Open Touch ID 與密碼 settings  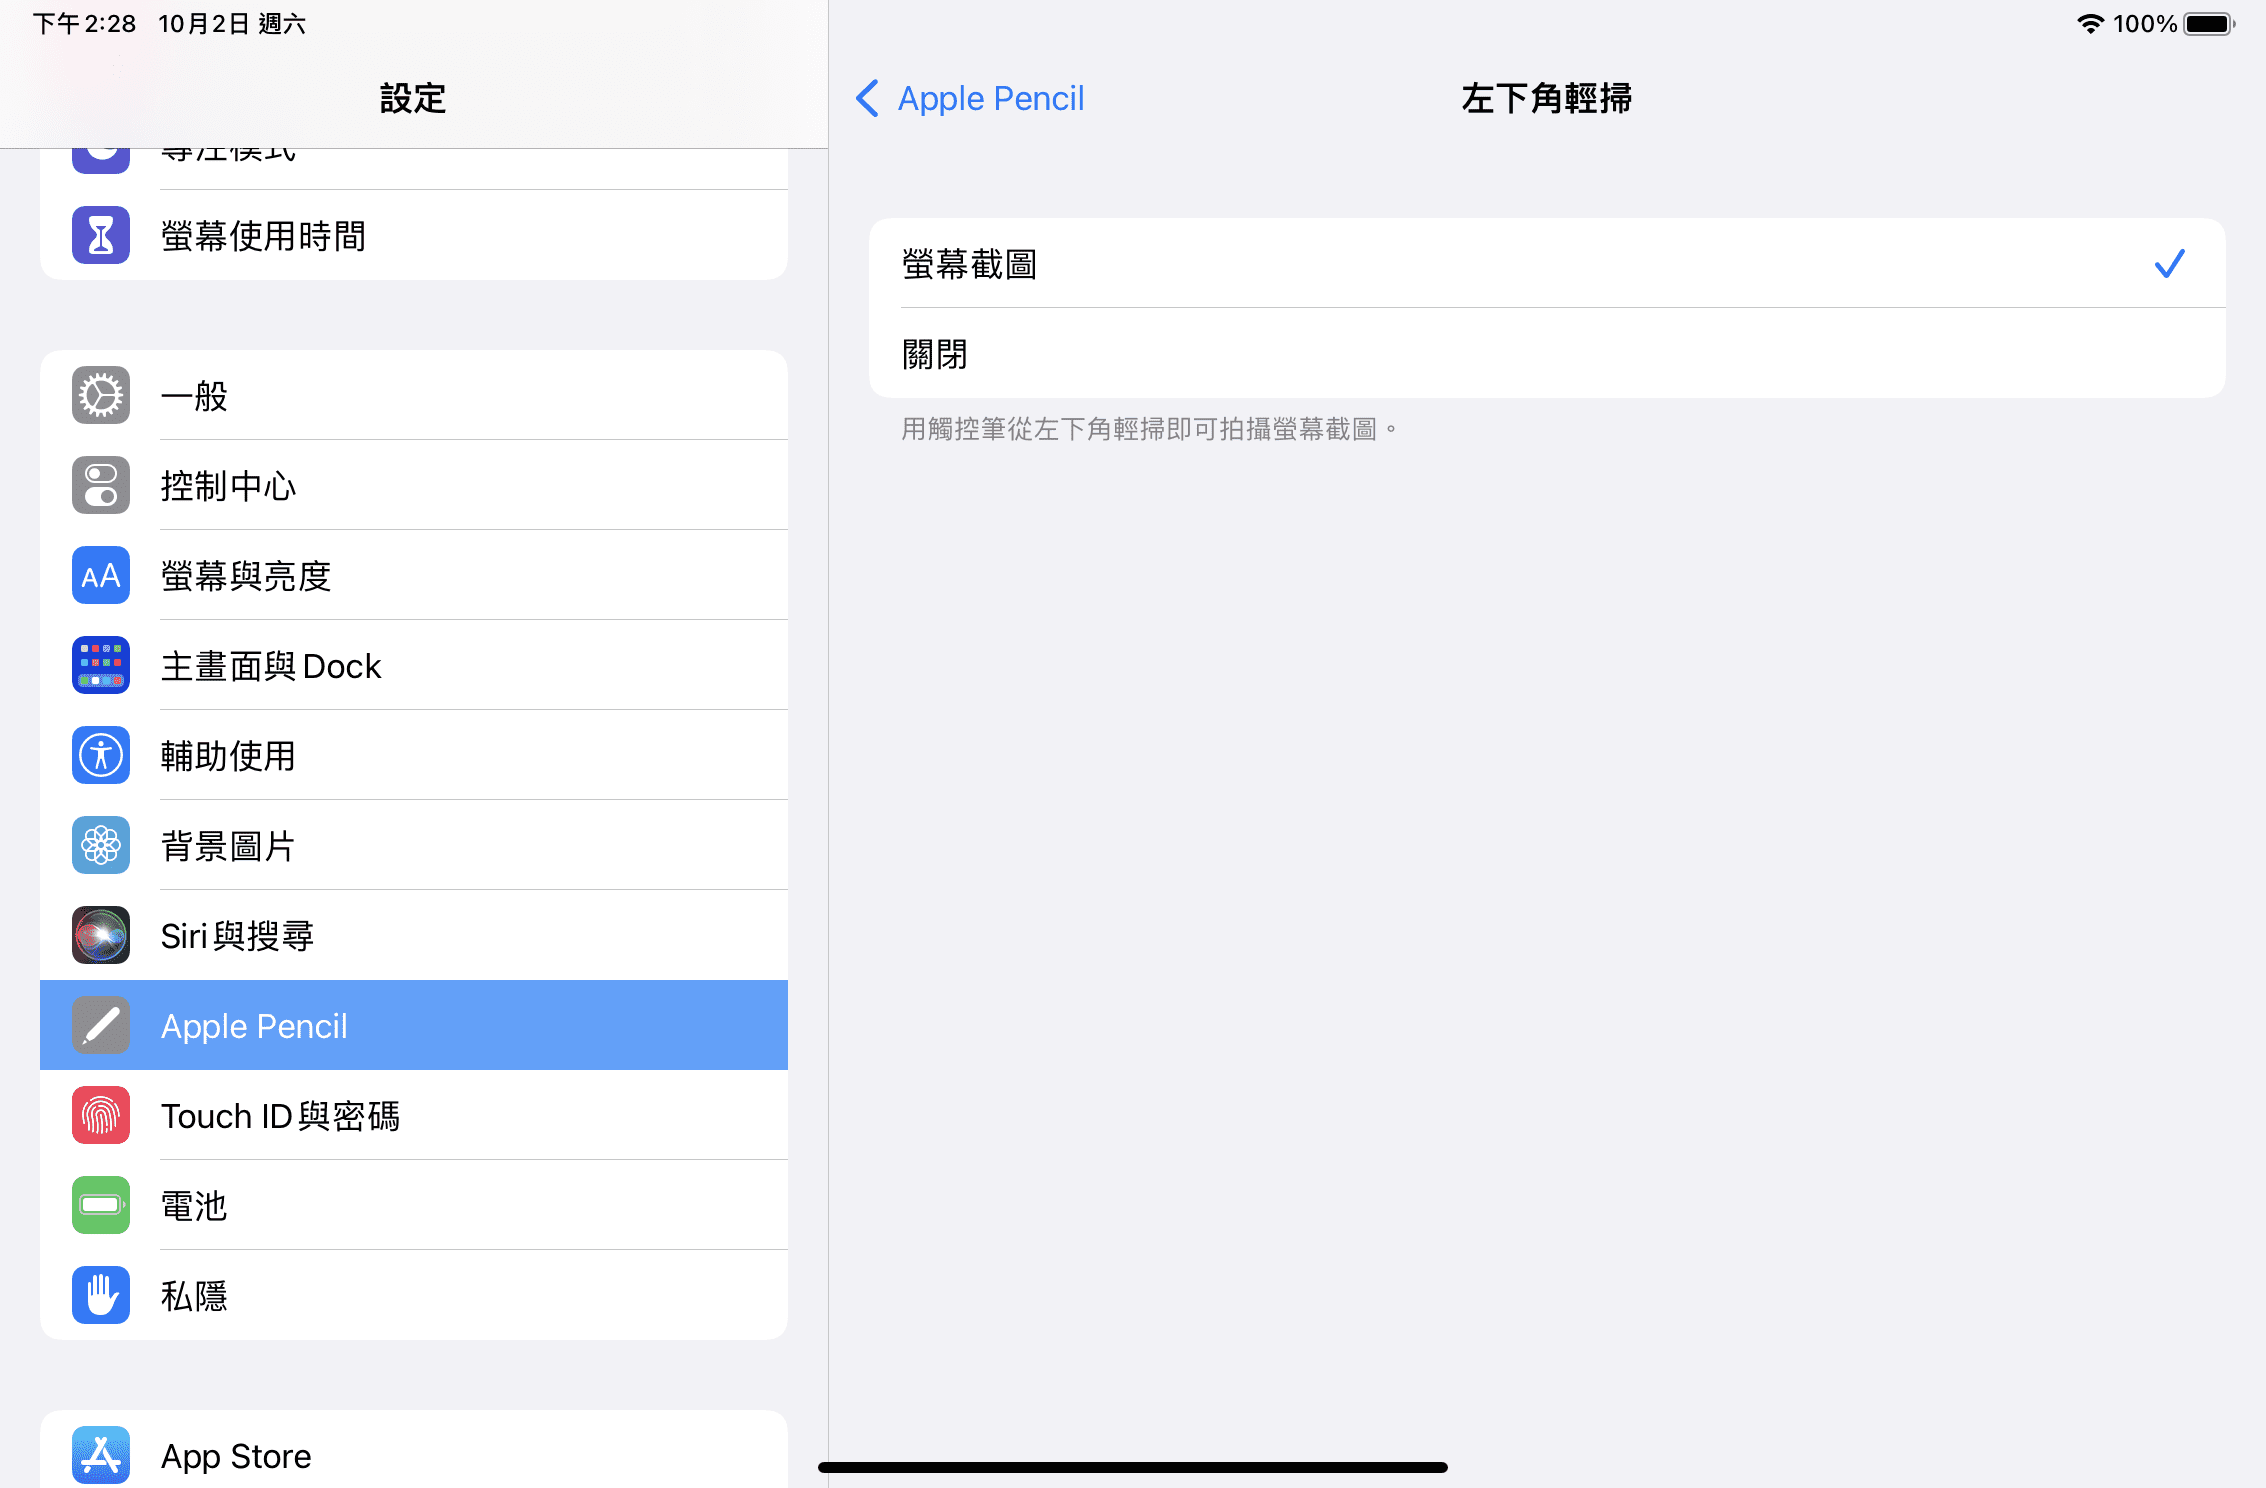tap(414, 1115)
